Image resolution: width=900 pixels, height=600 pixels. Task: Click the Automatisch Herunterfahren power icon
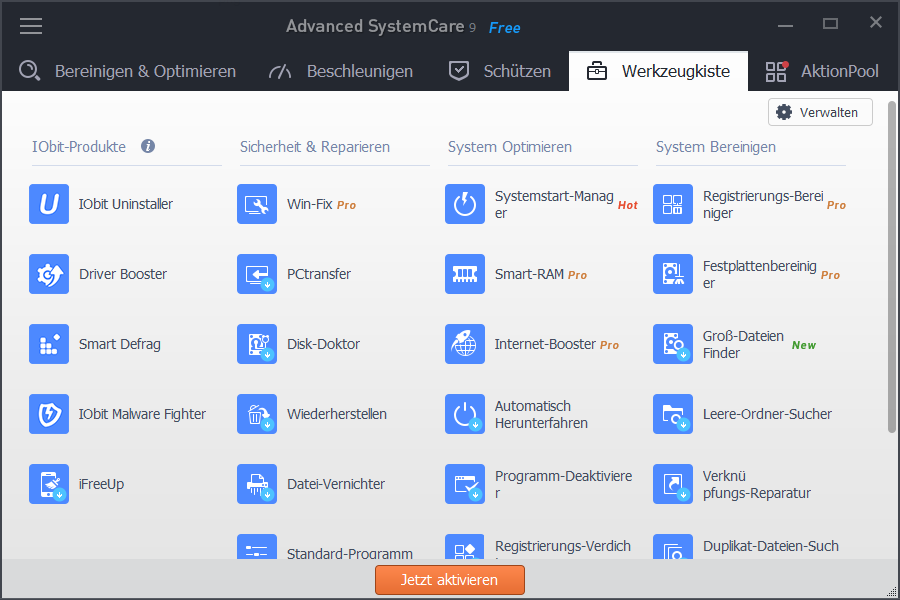click(465, 414)
